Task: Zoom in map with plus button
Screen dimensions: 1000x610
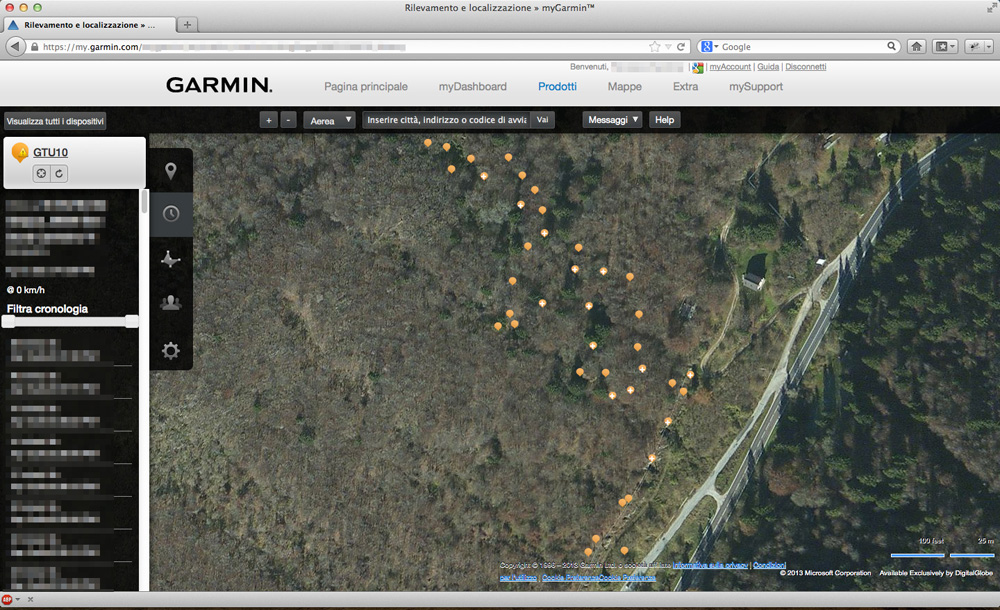Action: tap(268, 120)
